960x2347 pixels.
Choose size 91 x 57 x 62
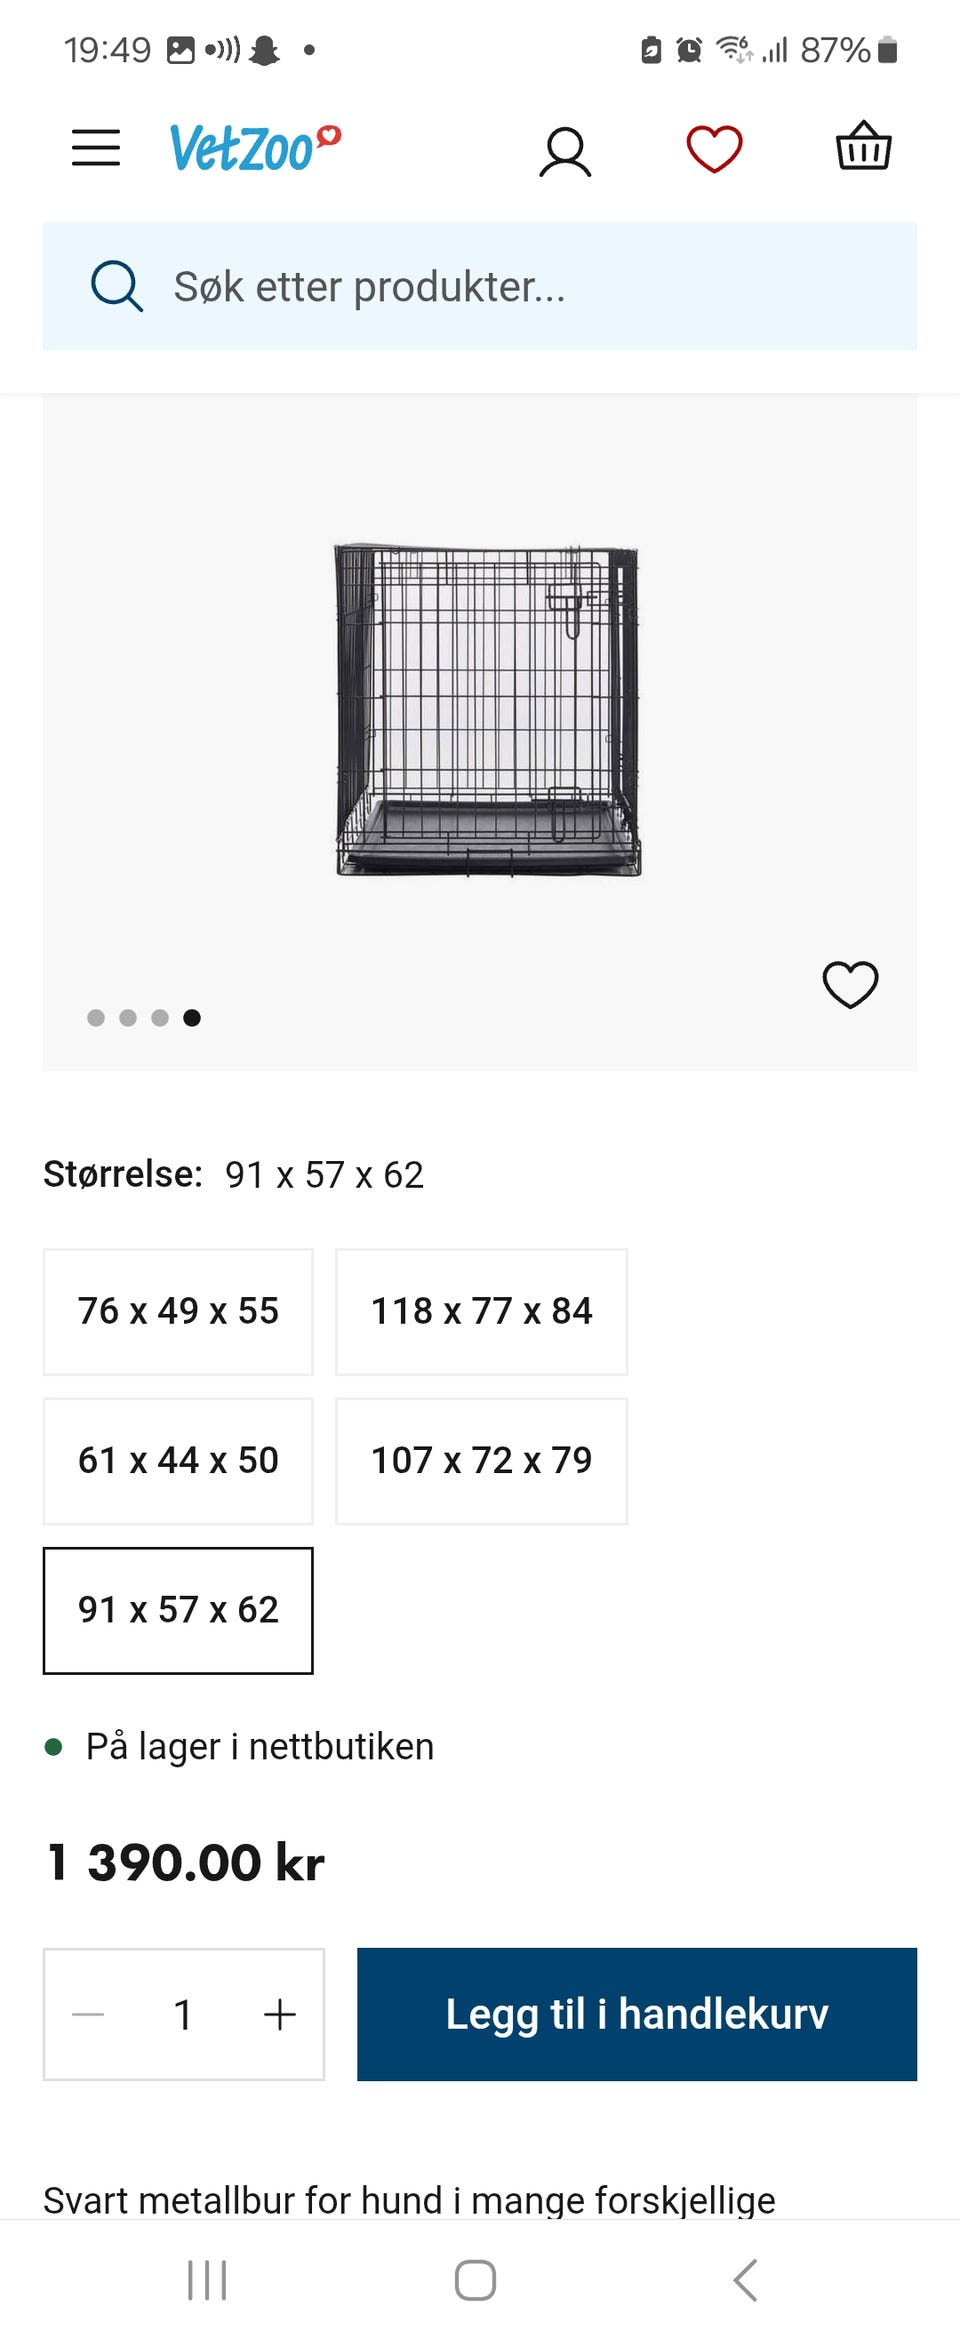click(178, 1610)
